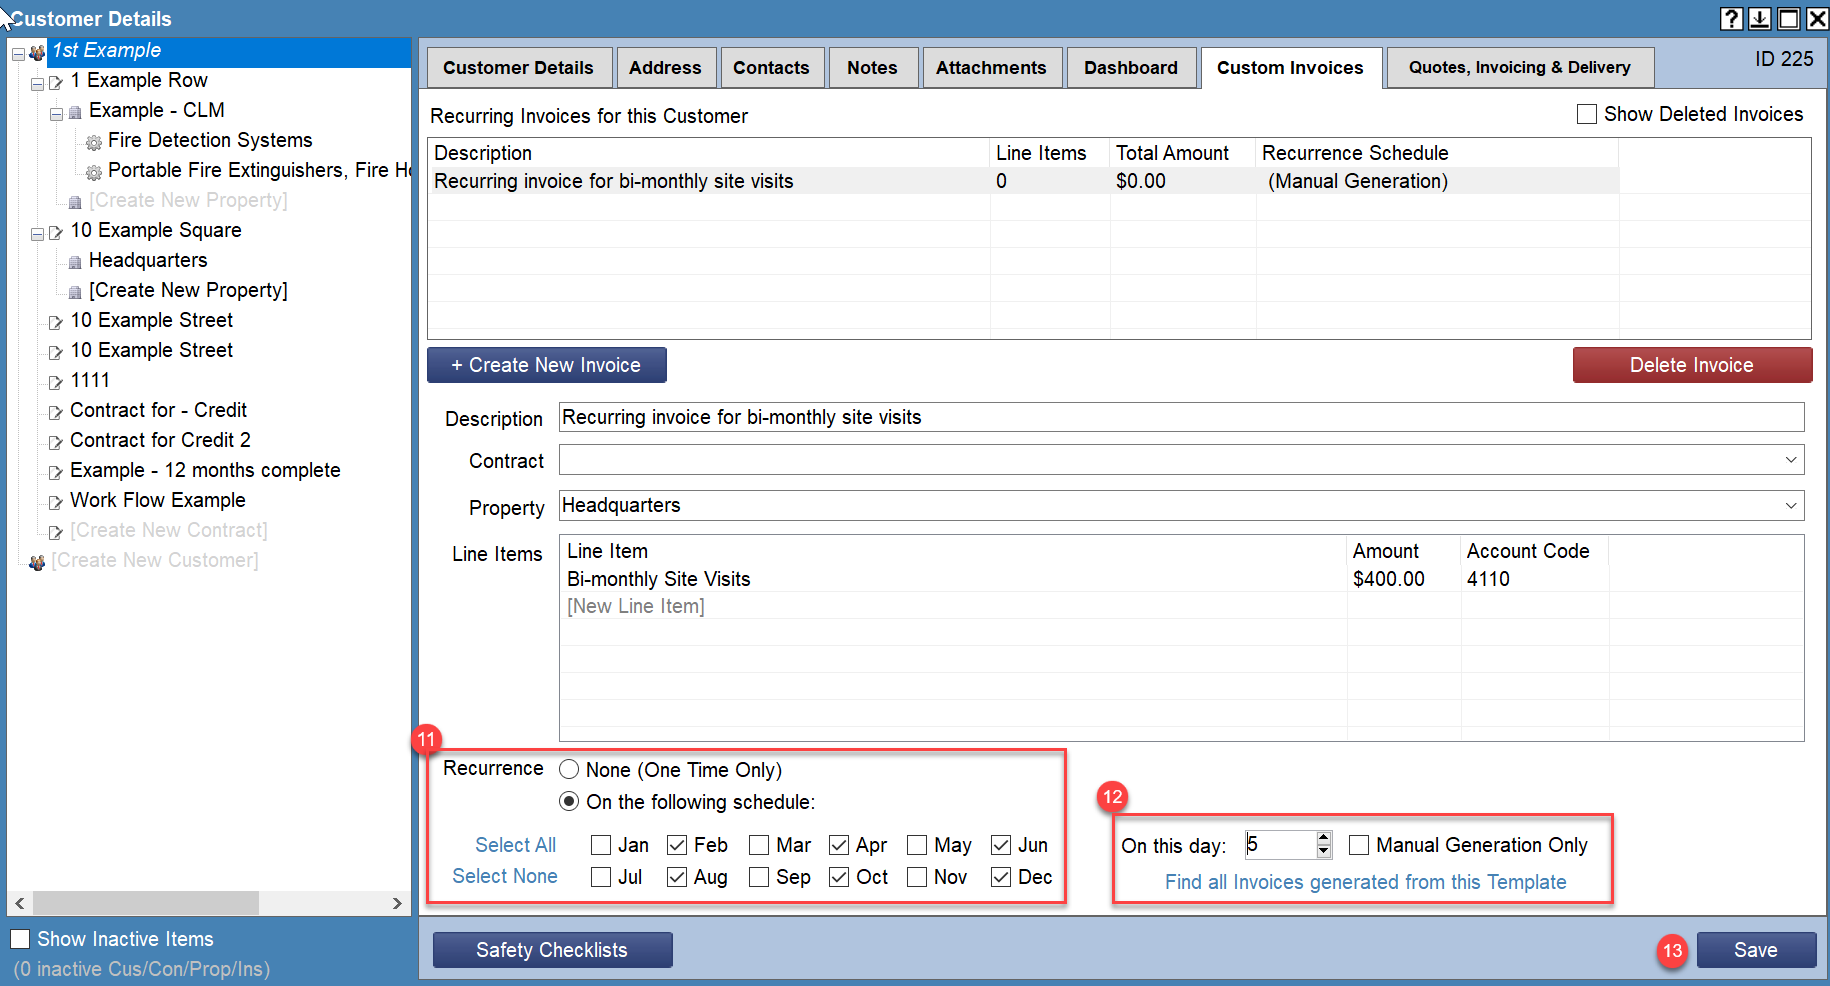Open the Property dropdown showing Headquarters
This screenshot has width=1830, height=986.
[x=1792, y=505]
